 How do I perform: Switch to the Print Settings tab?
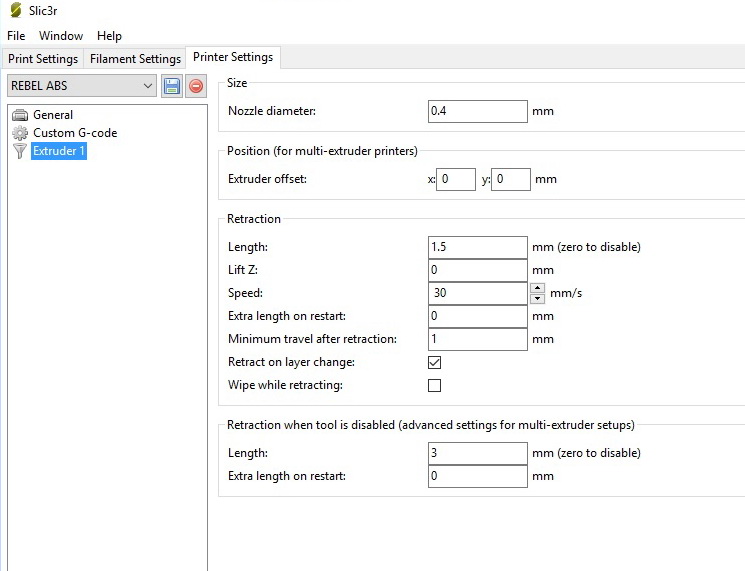[43, 59]
